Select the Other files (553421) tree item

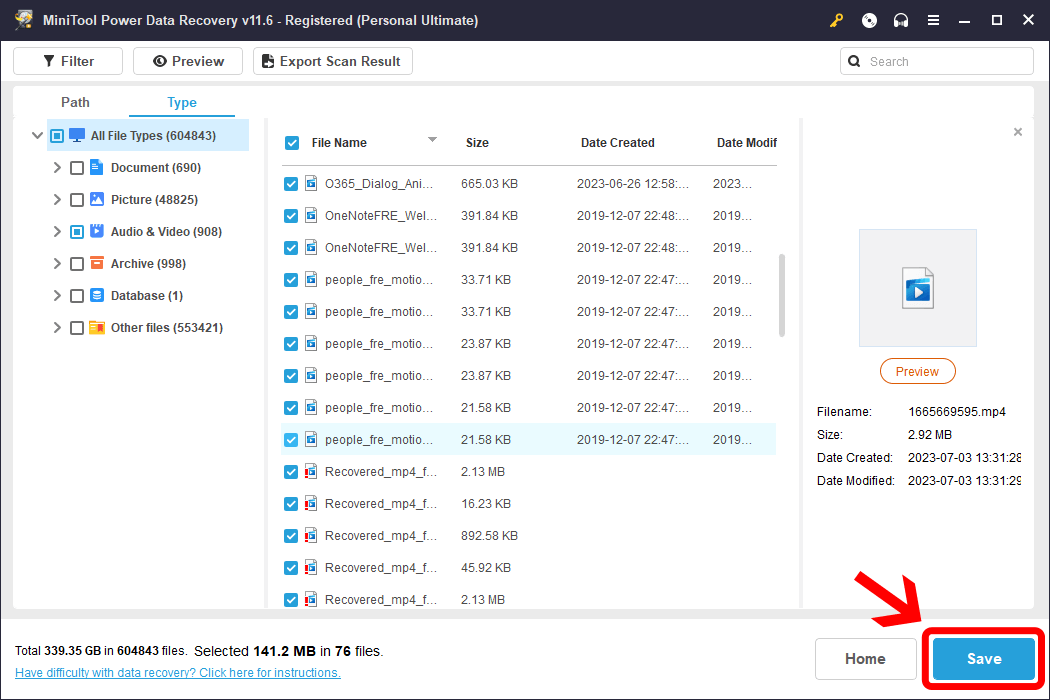click(x=167, y=328)
